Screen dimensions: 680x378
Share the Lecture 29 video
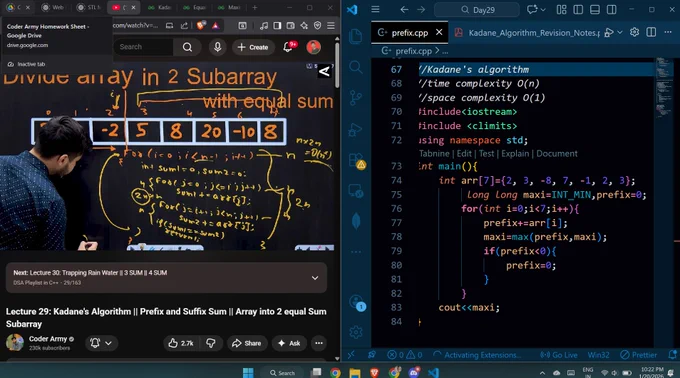246,343
